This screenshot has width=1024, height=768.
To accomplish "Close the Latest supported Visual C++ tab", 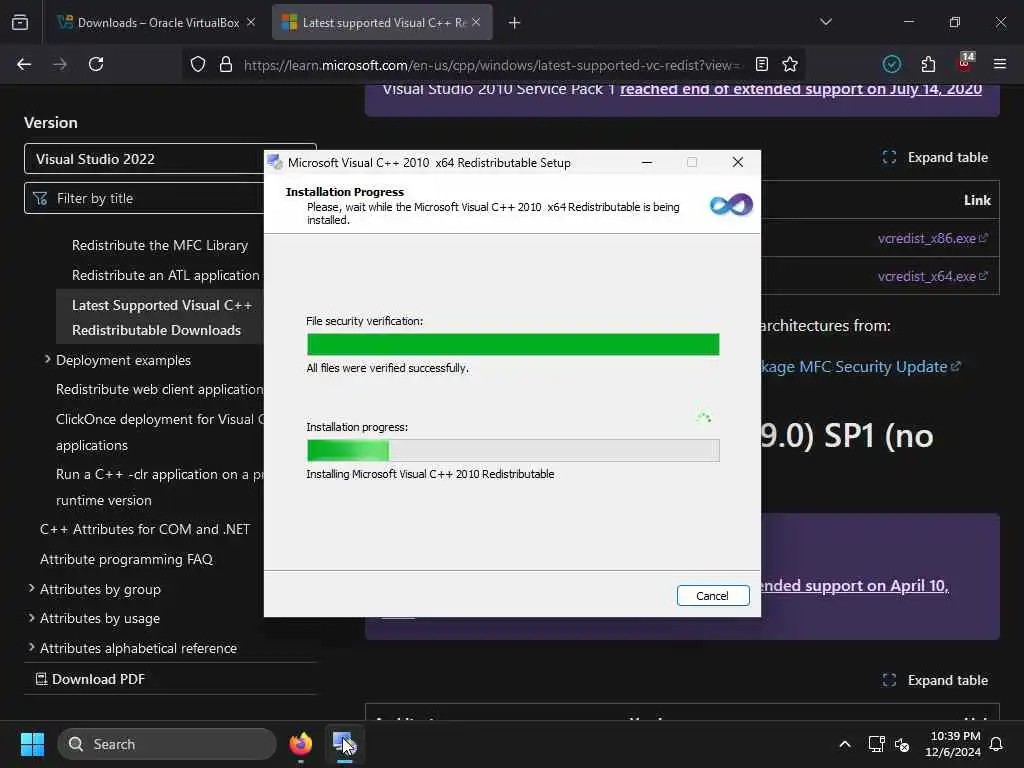I will coord(476,22).
